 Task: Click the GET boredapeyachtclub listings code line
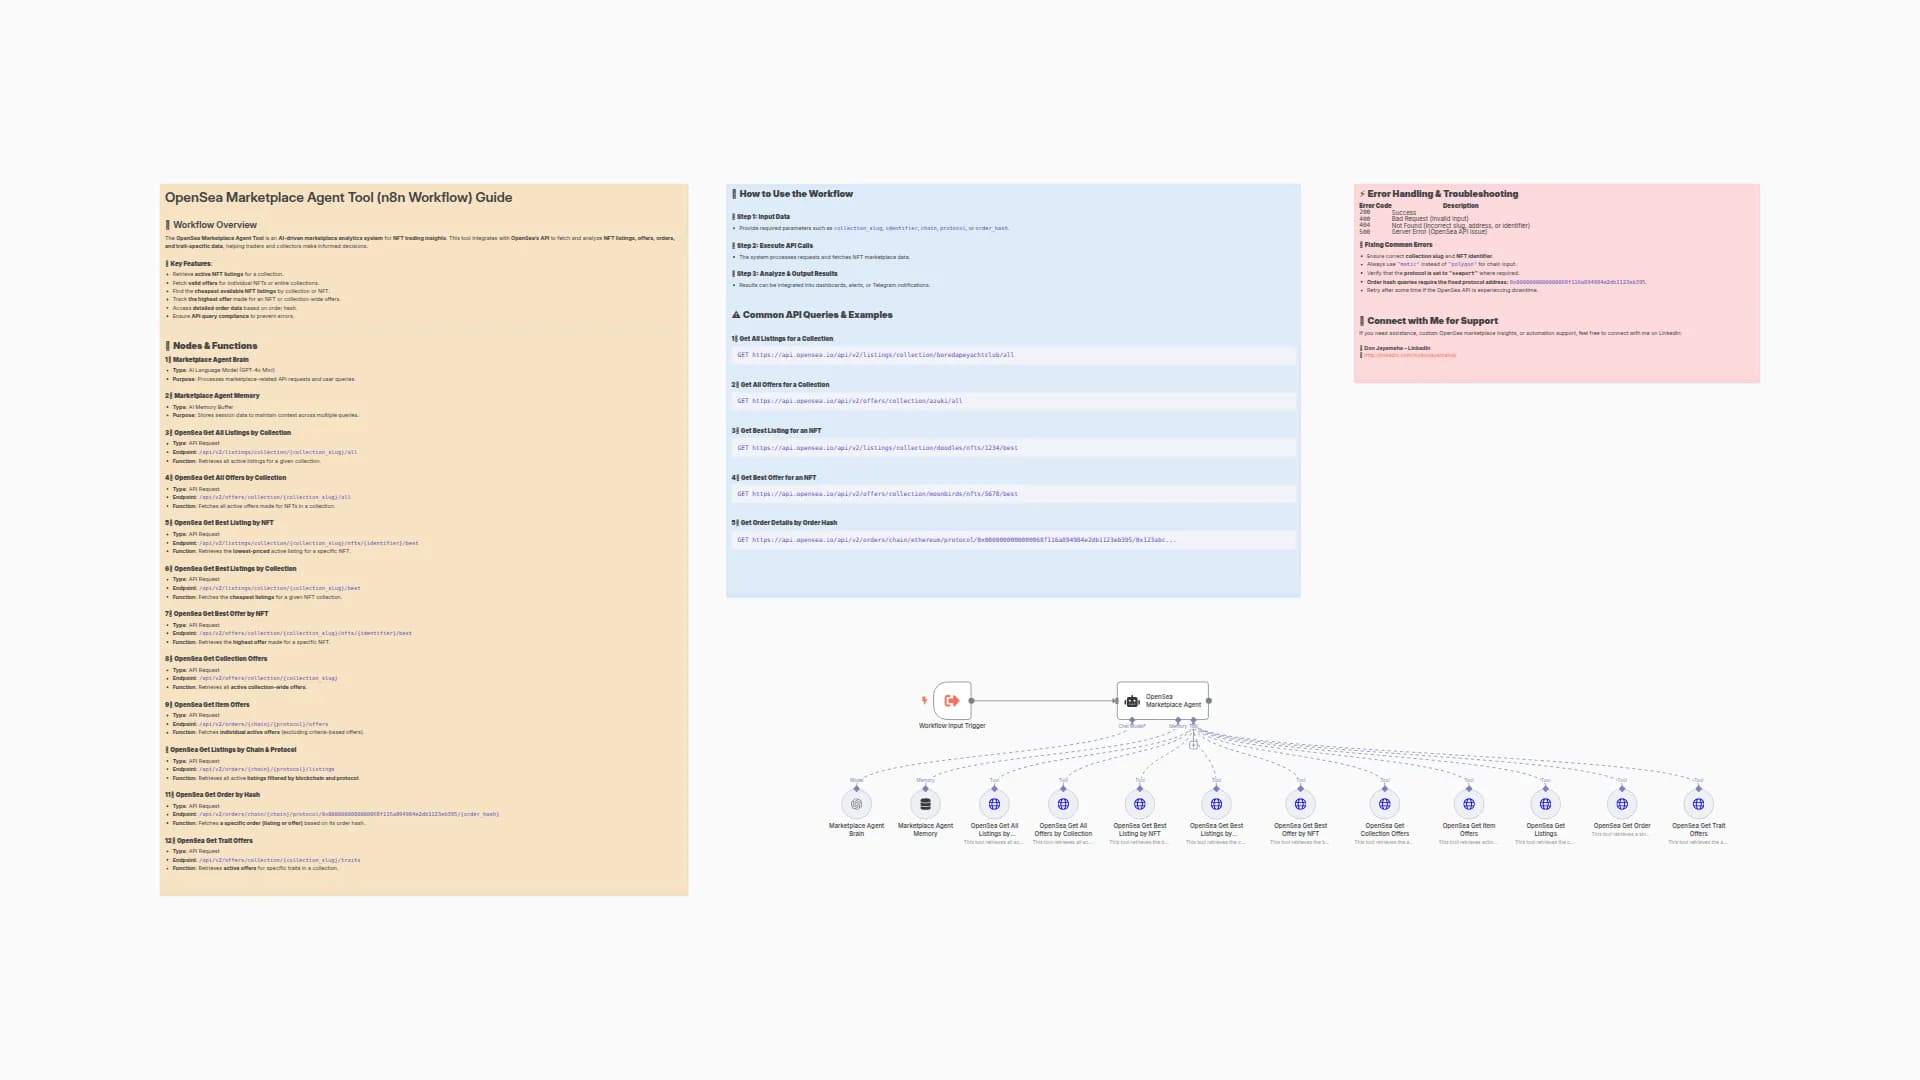click(x=1013, y=355)
